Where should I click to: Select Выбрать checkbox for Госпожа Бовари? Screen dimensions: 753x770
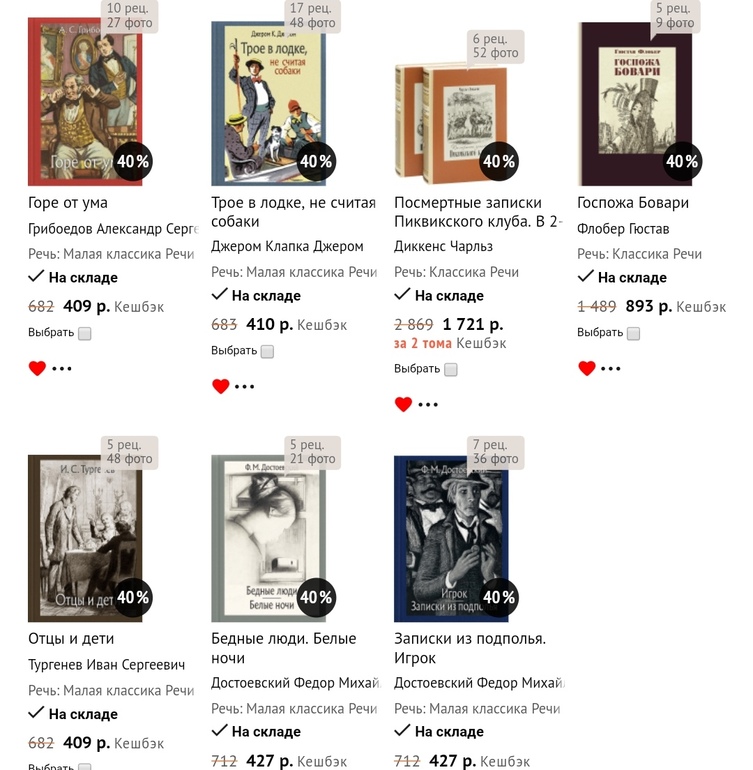634,334
